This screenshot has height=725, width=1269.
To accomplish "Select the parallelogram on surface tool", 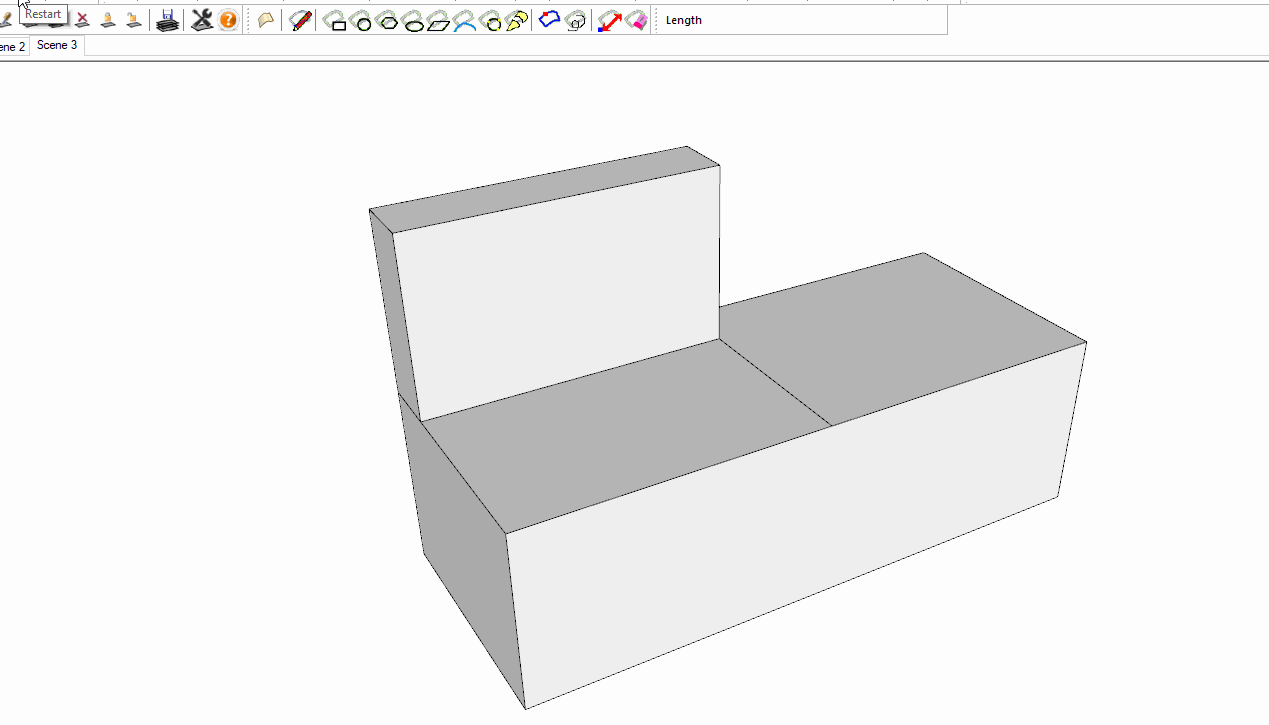I will 438,21.
